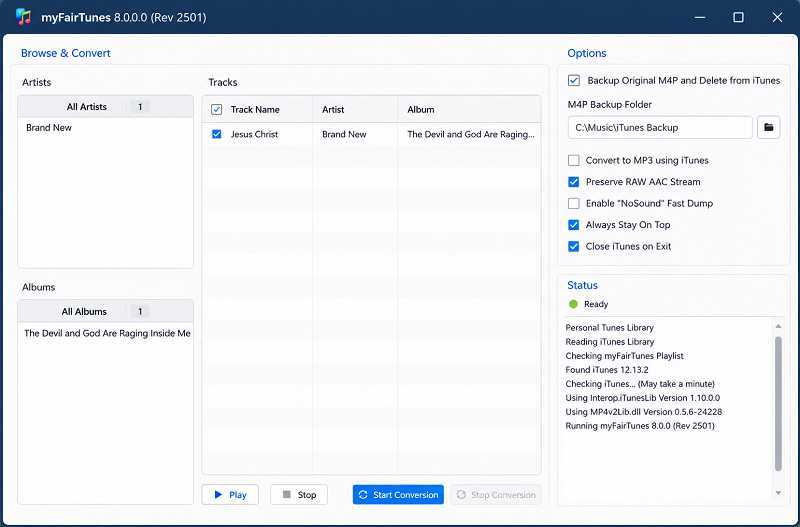Click the Brand New artist cell in Tracks table
Image resolution: width=800 pixels, height=527 pixels.
(x=344, y=134)
